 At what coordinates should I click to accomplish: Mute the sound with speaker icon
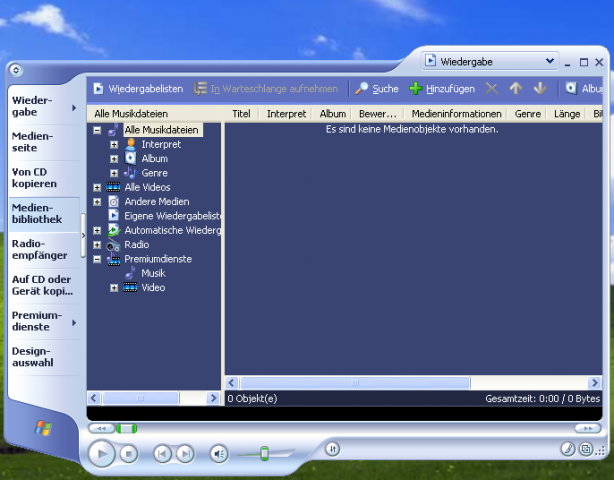coord(219,454)
